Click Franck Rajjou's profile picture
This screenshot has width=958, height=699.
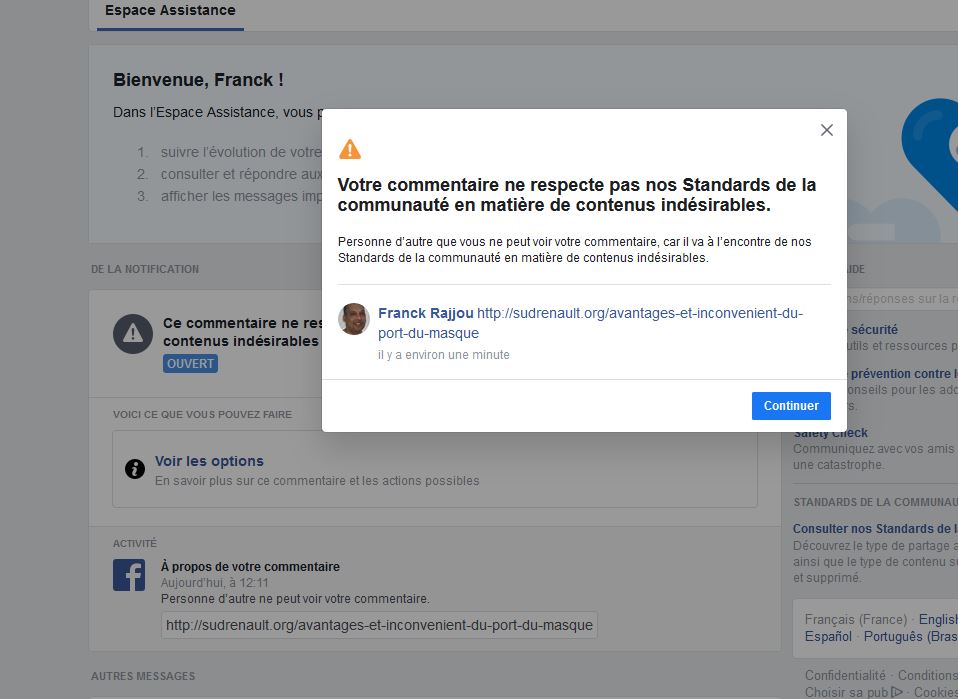354,319
